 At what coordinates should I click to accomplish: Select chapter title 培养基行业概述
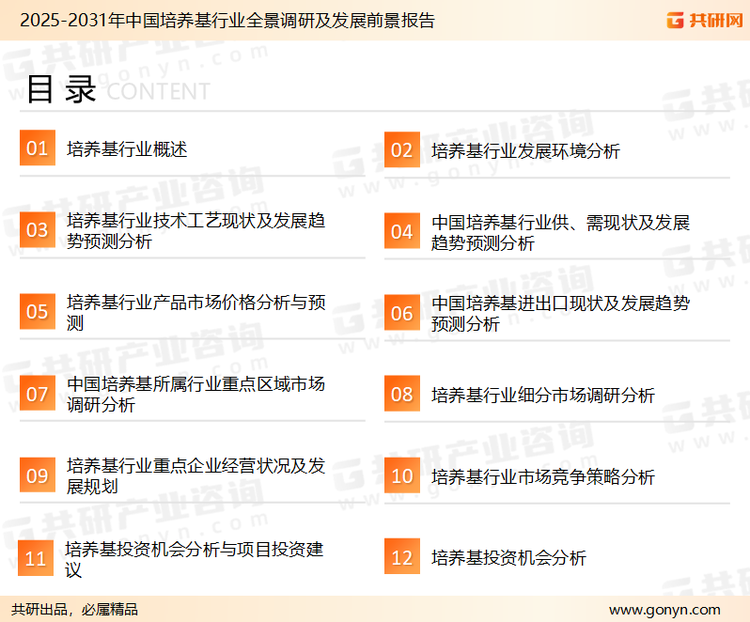[127, 149]
